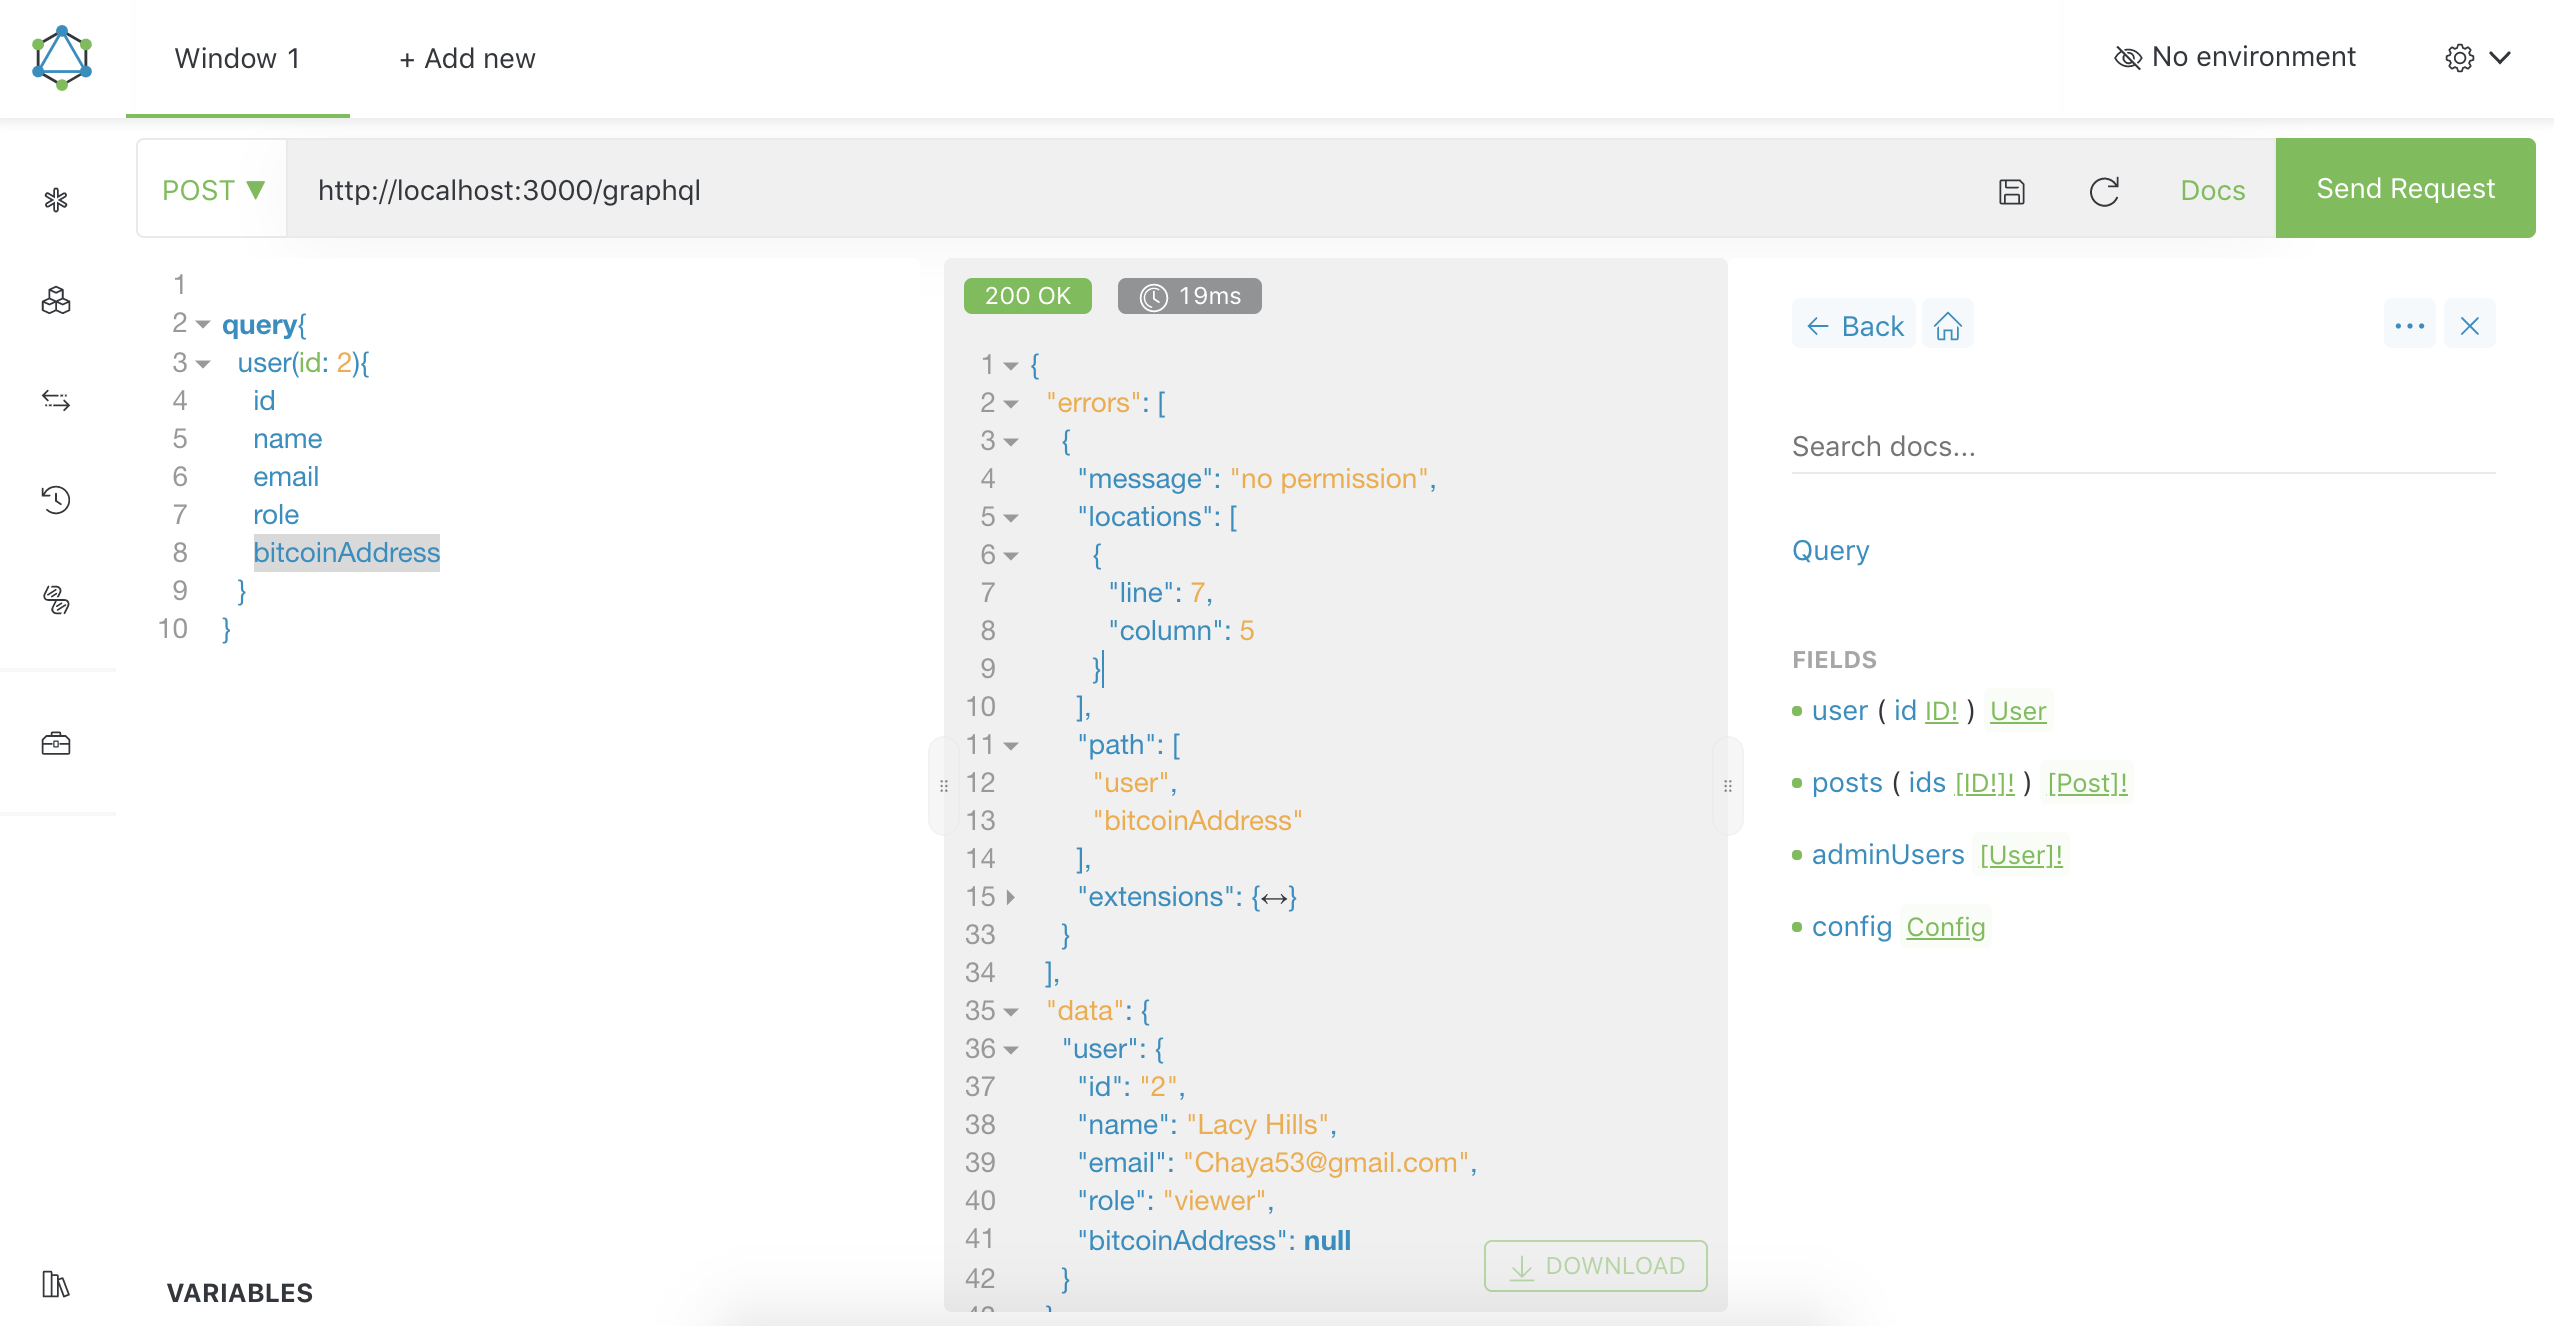Click the double arrows sidebar icon
The image size is (2554, 1326).
pyautogui.click(x=56, y=400)
